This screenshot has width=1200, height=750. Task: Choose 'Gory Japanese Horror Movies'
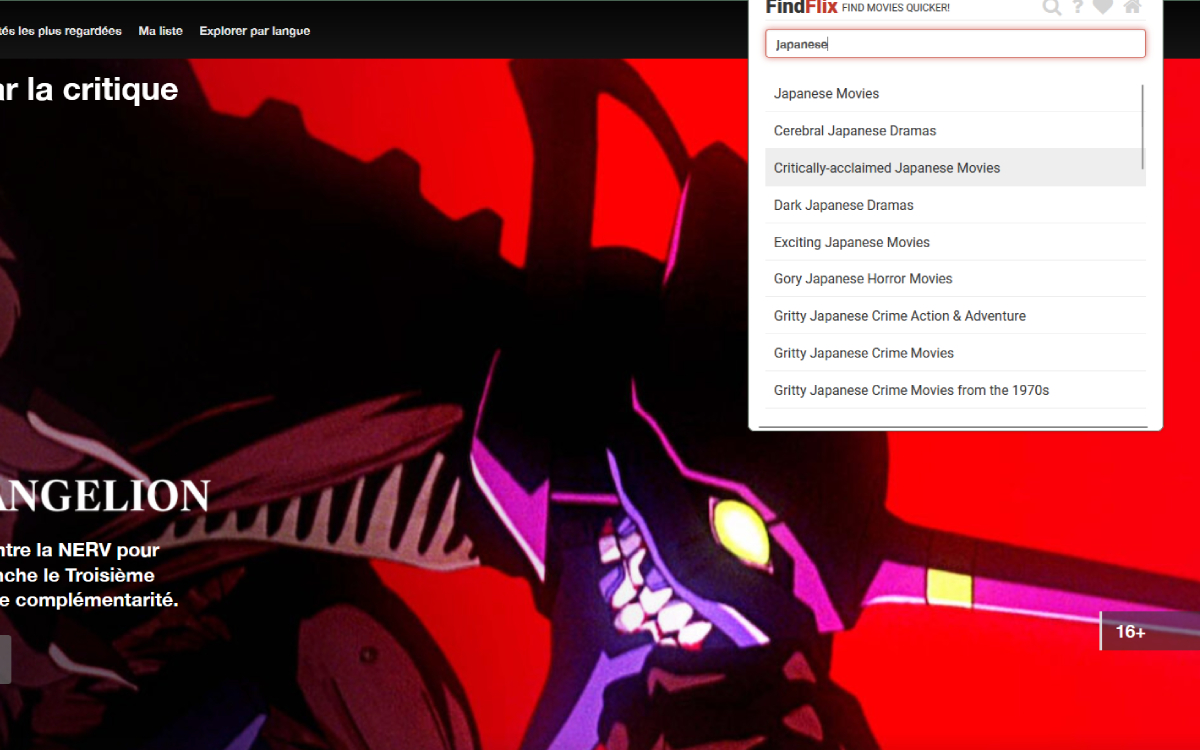point(955,279)
